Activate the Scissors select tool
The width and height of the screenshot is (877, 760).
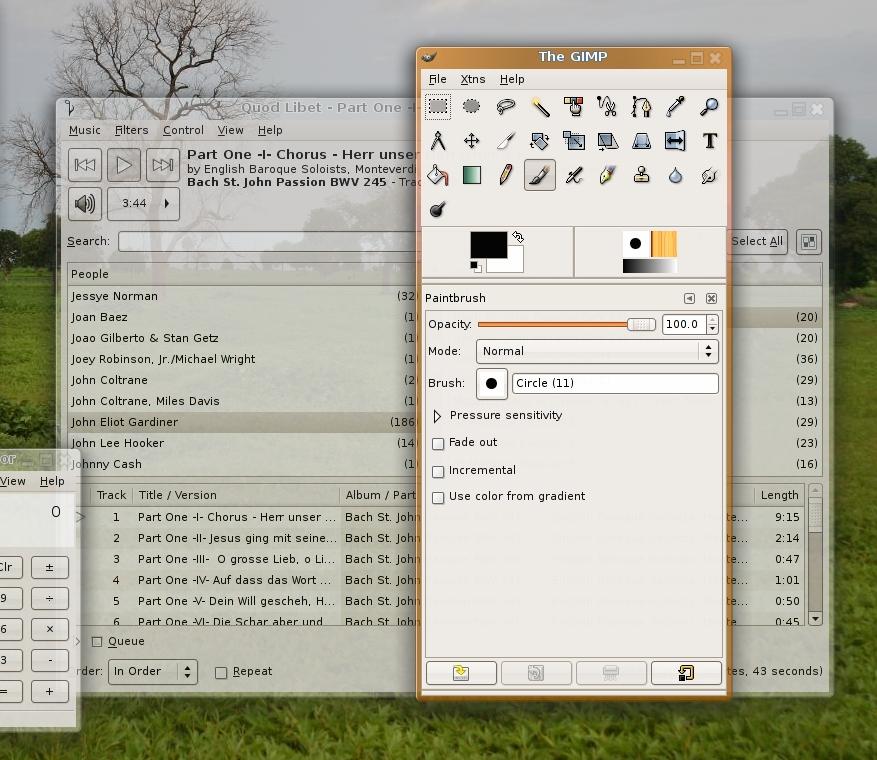(607, 106)
